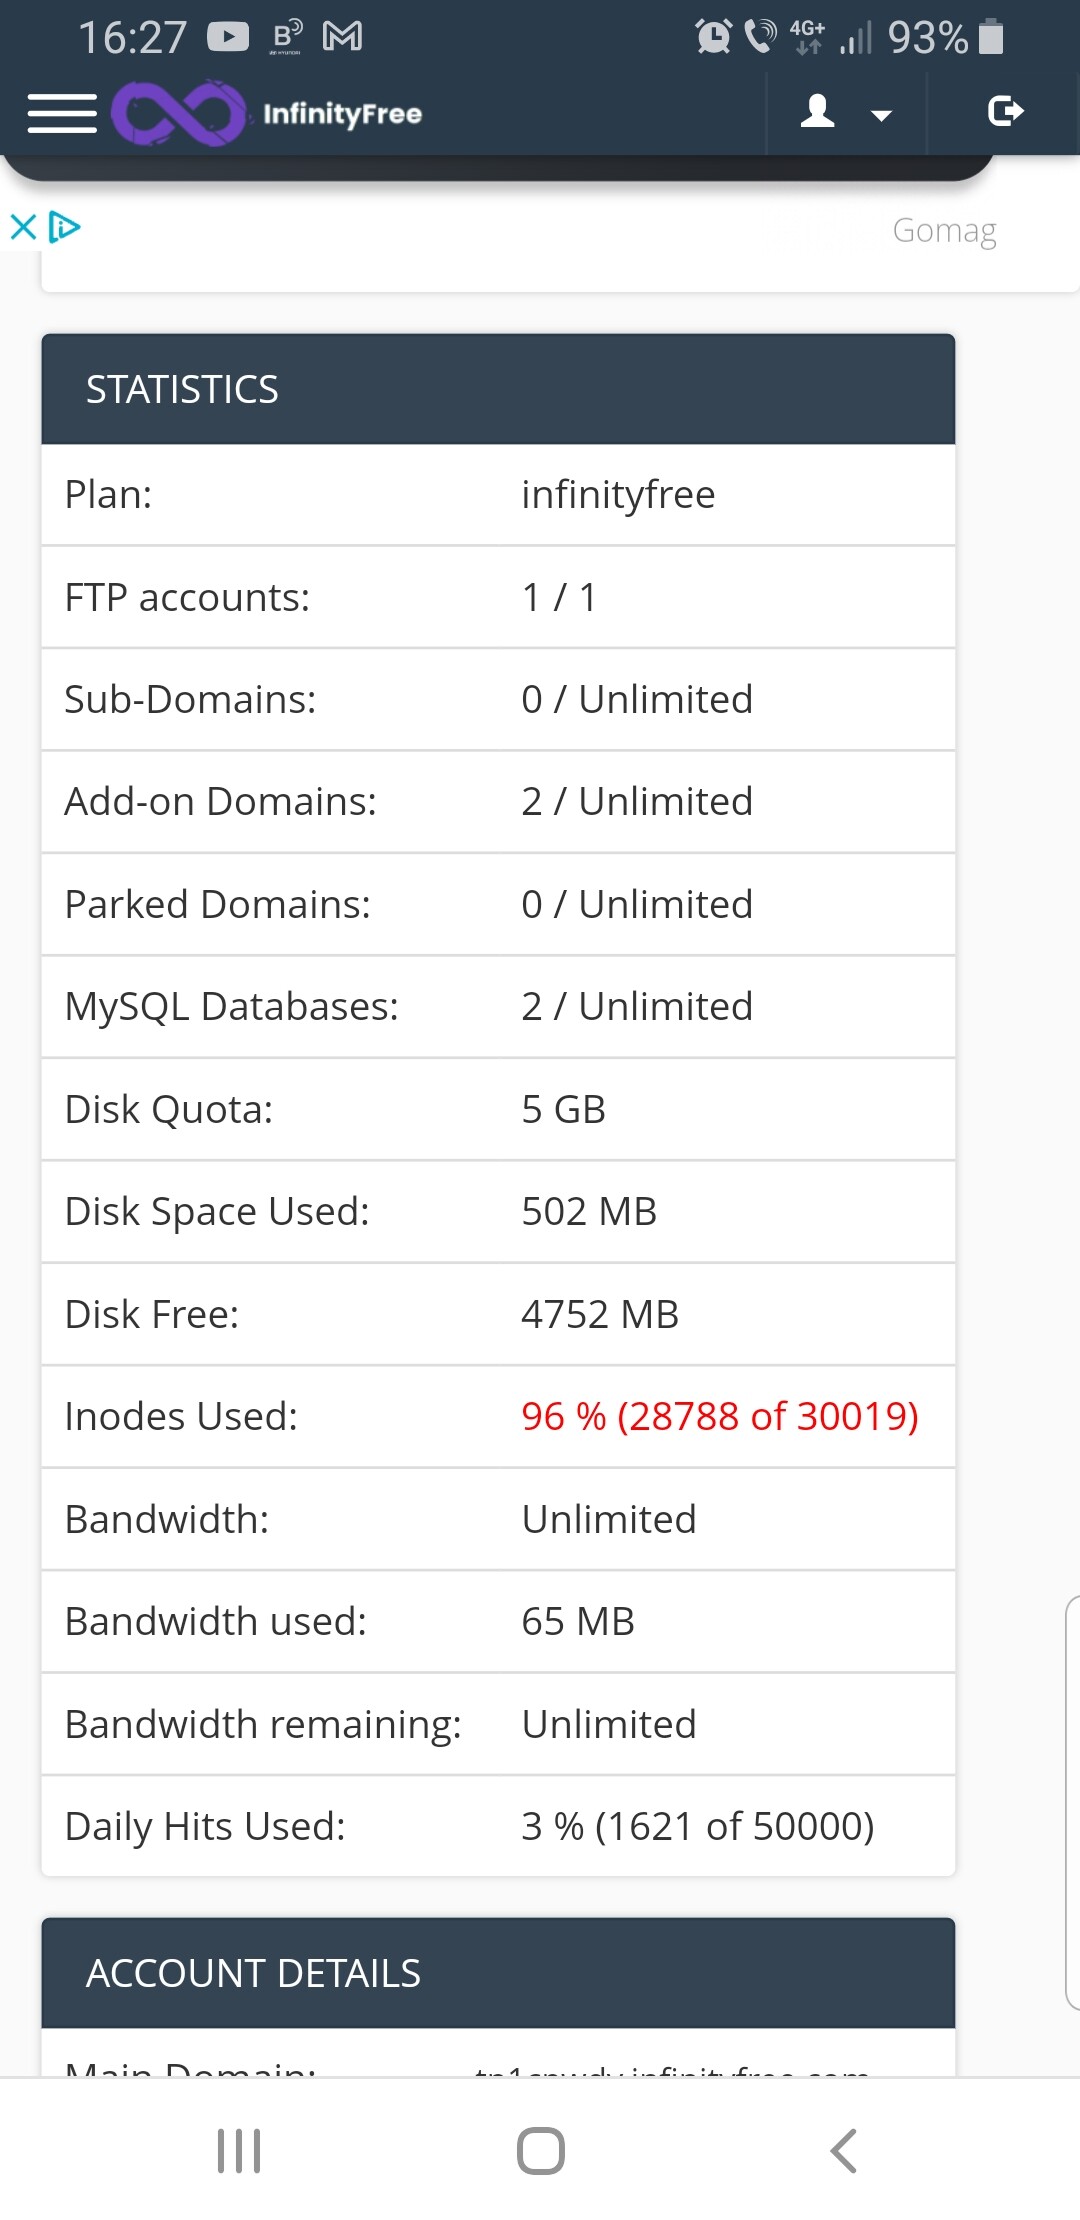Tap the alarm clock status icon

(713, 37)
